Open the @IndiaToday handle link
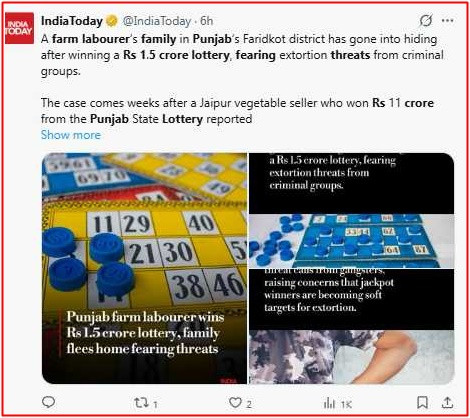The height and width of the screenshot is (418, 470). [x=157, y=21]
